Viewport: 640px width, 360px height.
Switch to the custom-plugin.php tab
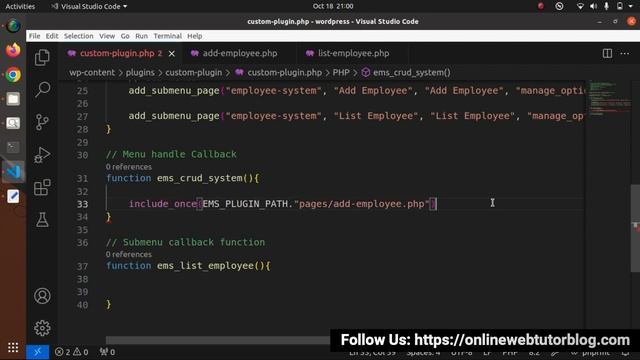click(x=121, y=53)
